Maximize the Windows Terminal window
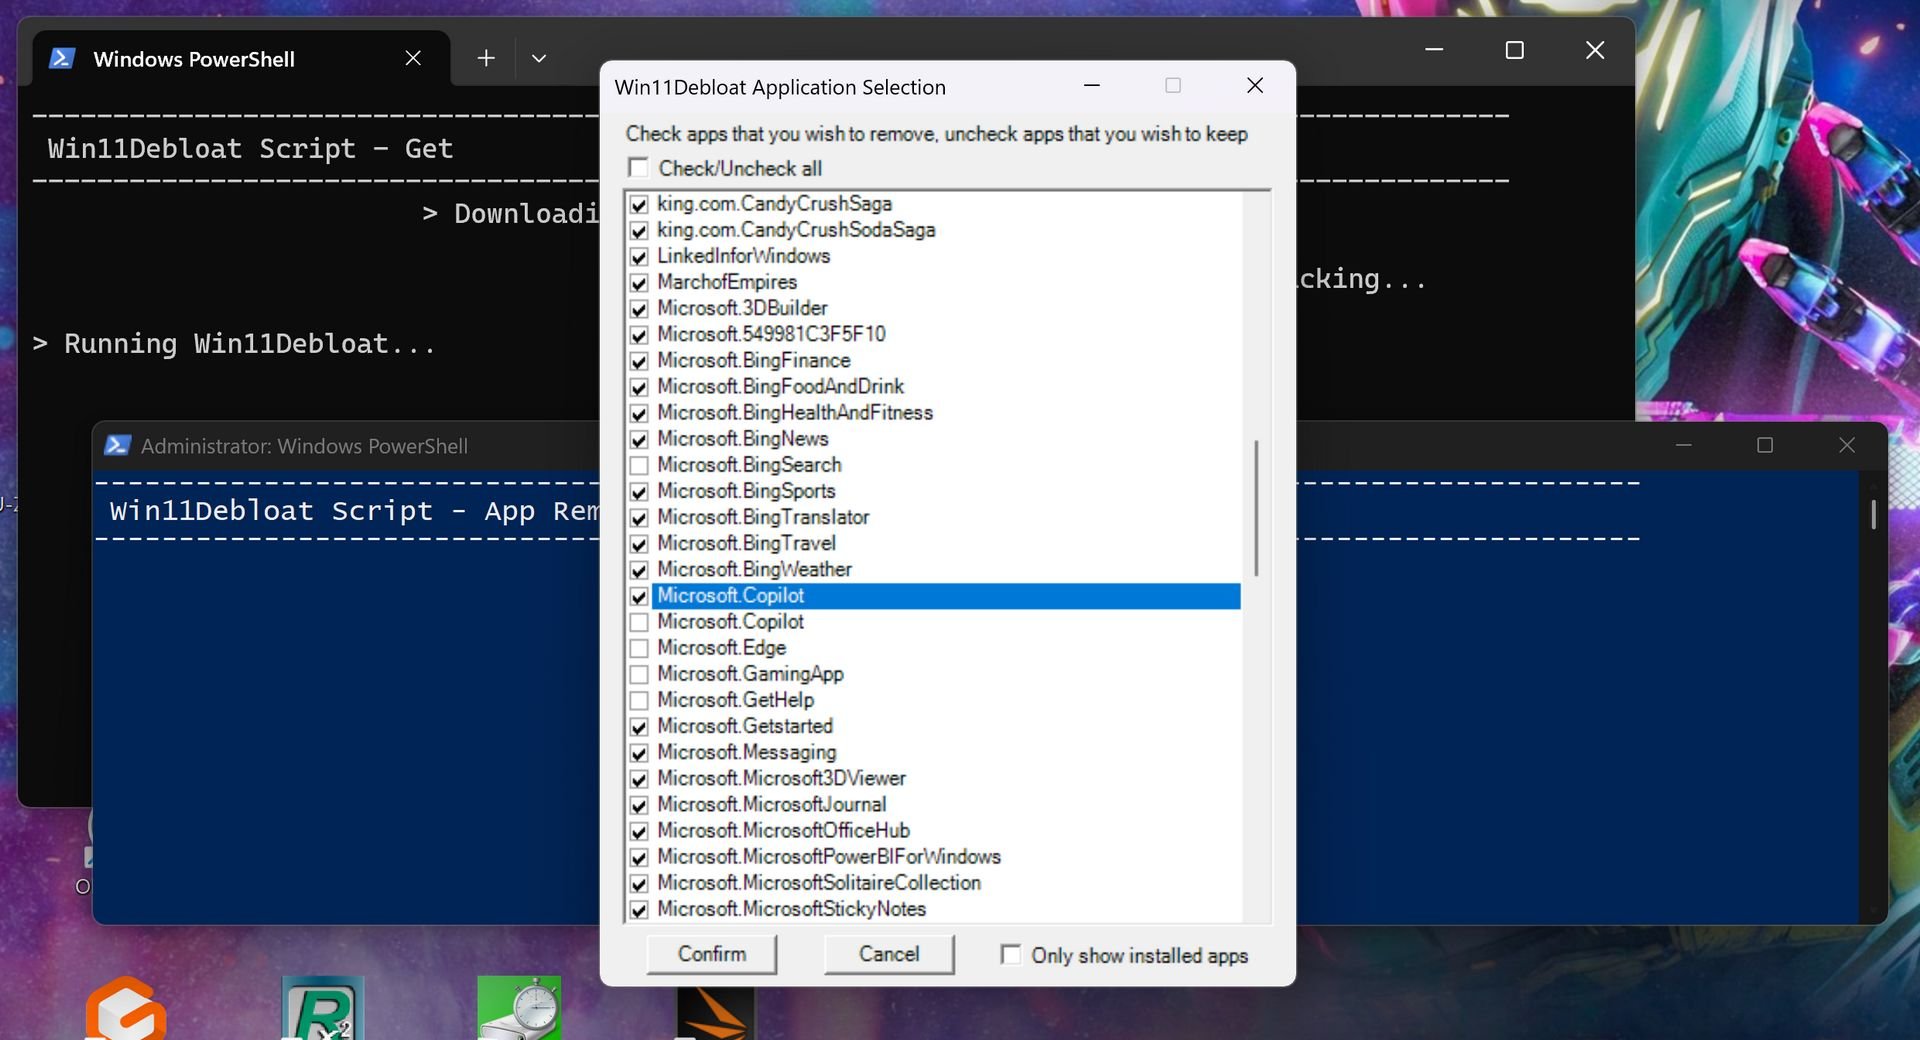This screenshot has height=1040, width=1920. click(1514, 50)
